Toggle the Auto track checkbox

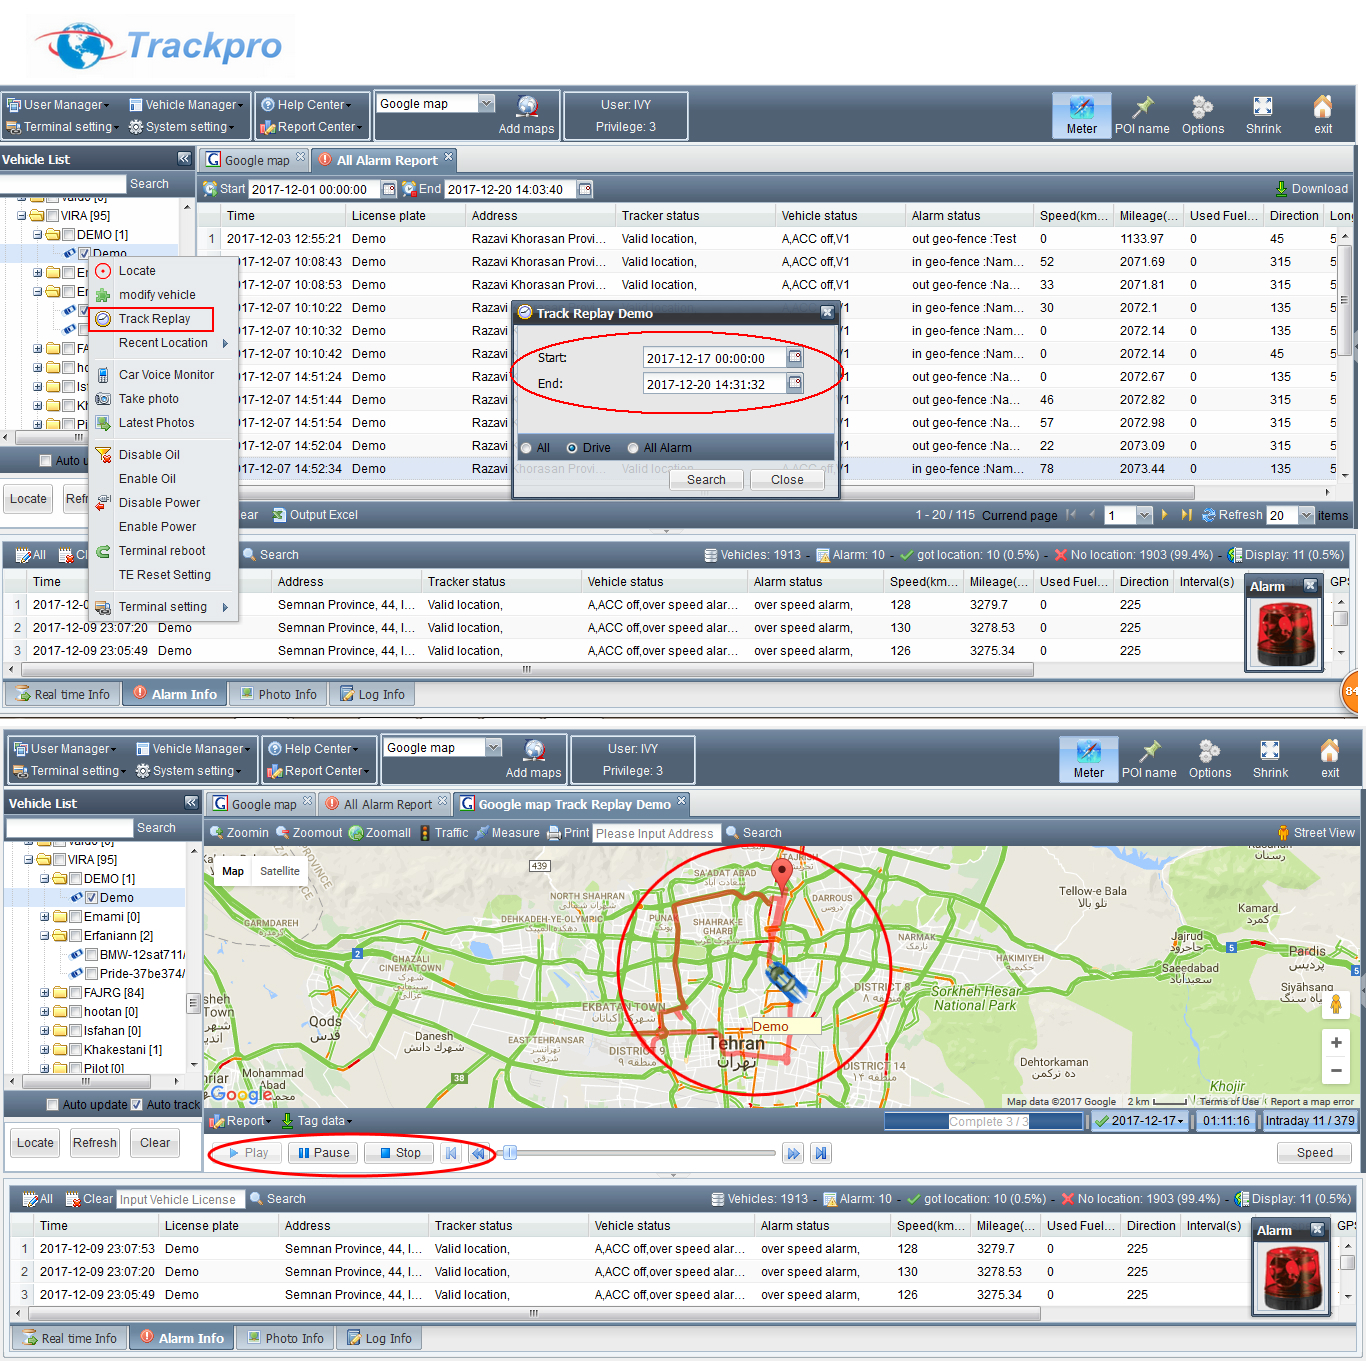point(138,1105)
